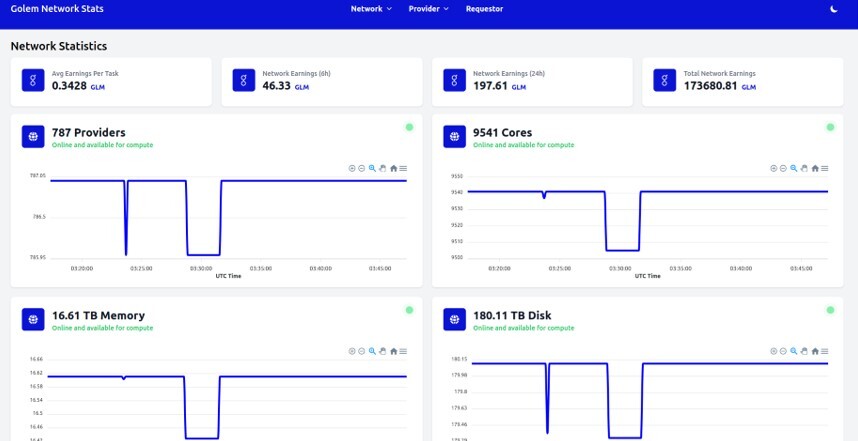Expand the Network dropdown menu
Image resolution: width=858 pixels, height=441 pixels.
click(x=371, y=9)
